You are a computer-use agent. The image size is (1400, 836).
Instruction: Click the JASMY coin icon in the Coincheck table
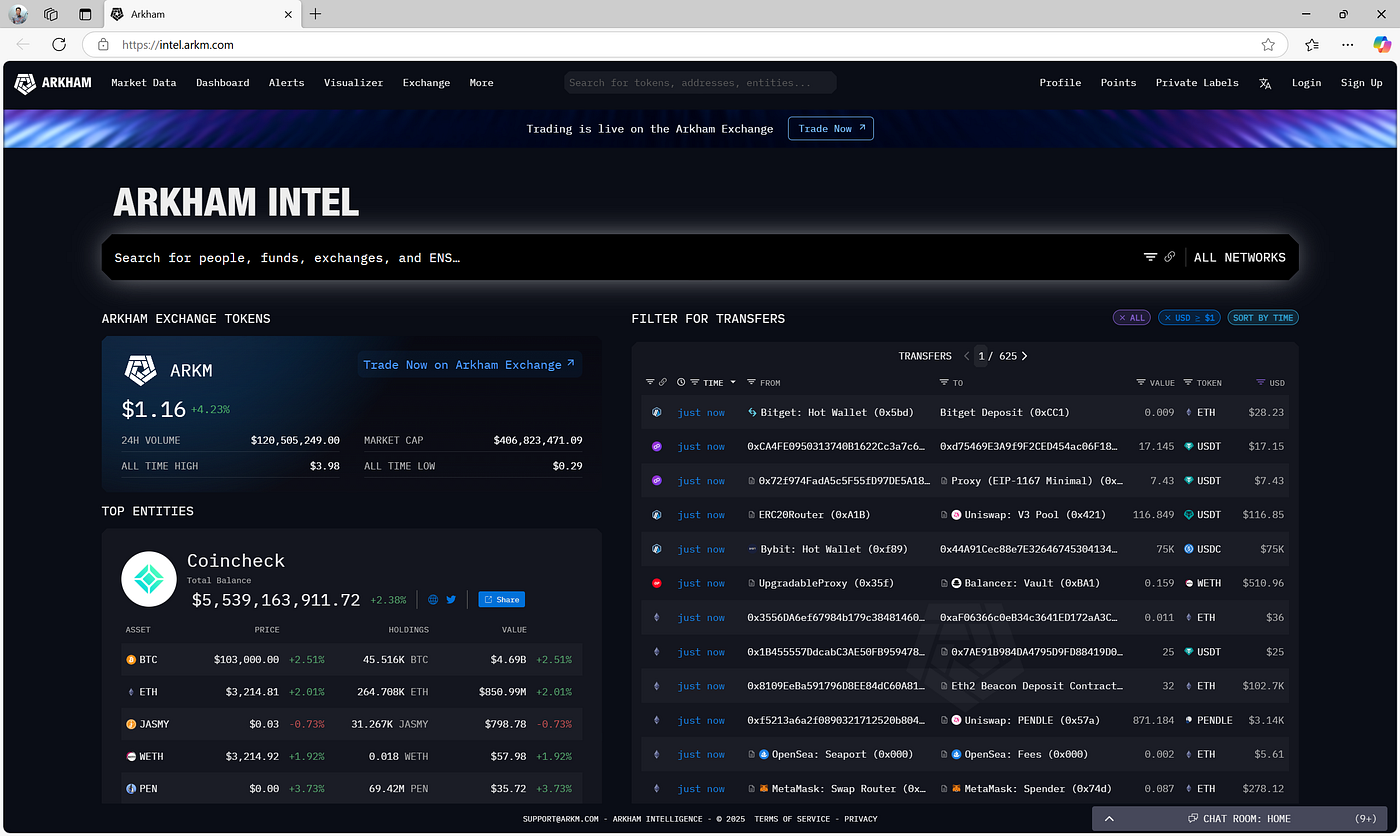(130, 724)
